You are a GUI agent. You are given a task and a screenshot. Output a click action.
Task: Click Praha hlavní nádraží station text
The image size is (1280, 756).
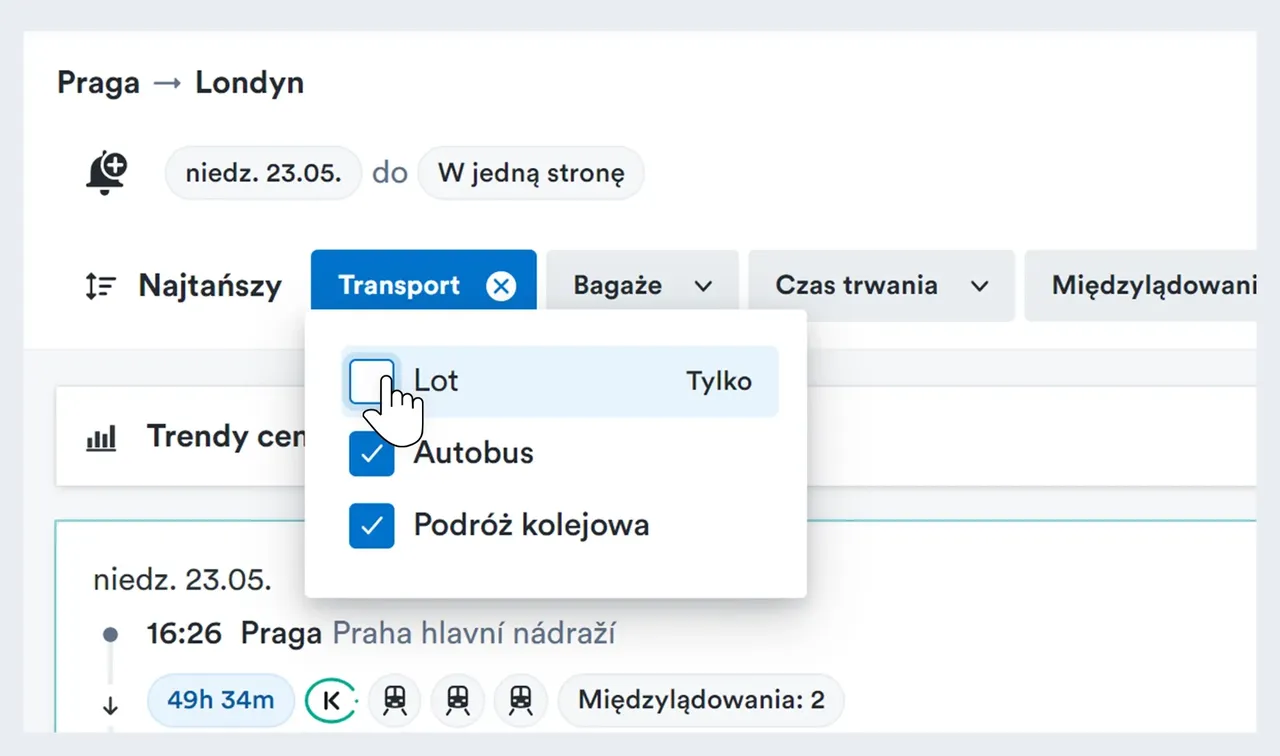pyautogui.click(x=474, y=633)
